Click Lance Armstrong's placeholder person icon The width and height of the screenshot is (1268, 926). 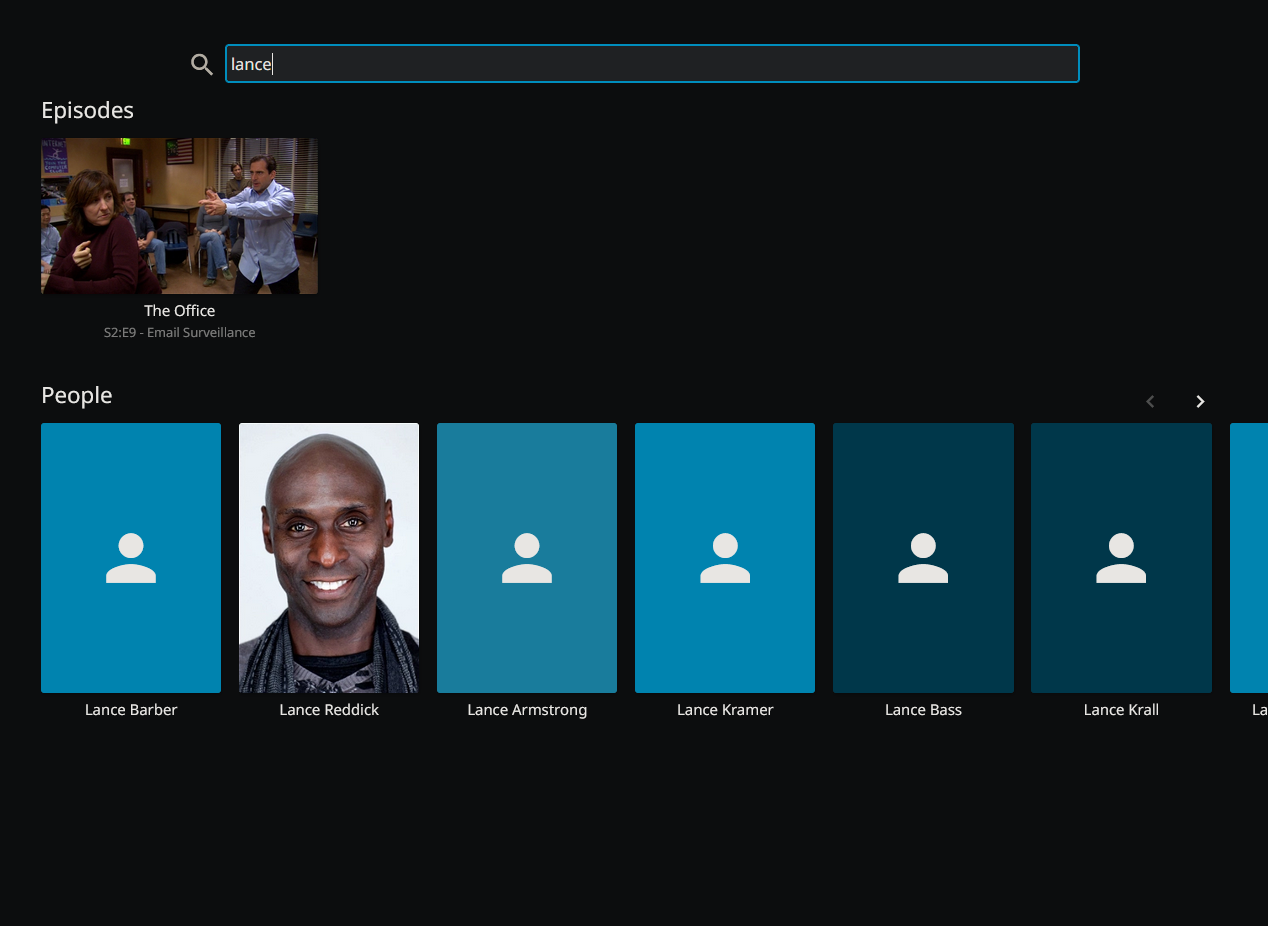click(x=527, y=558)
